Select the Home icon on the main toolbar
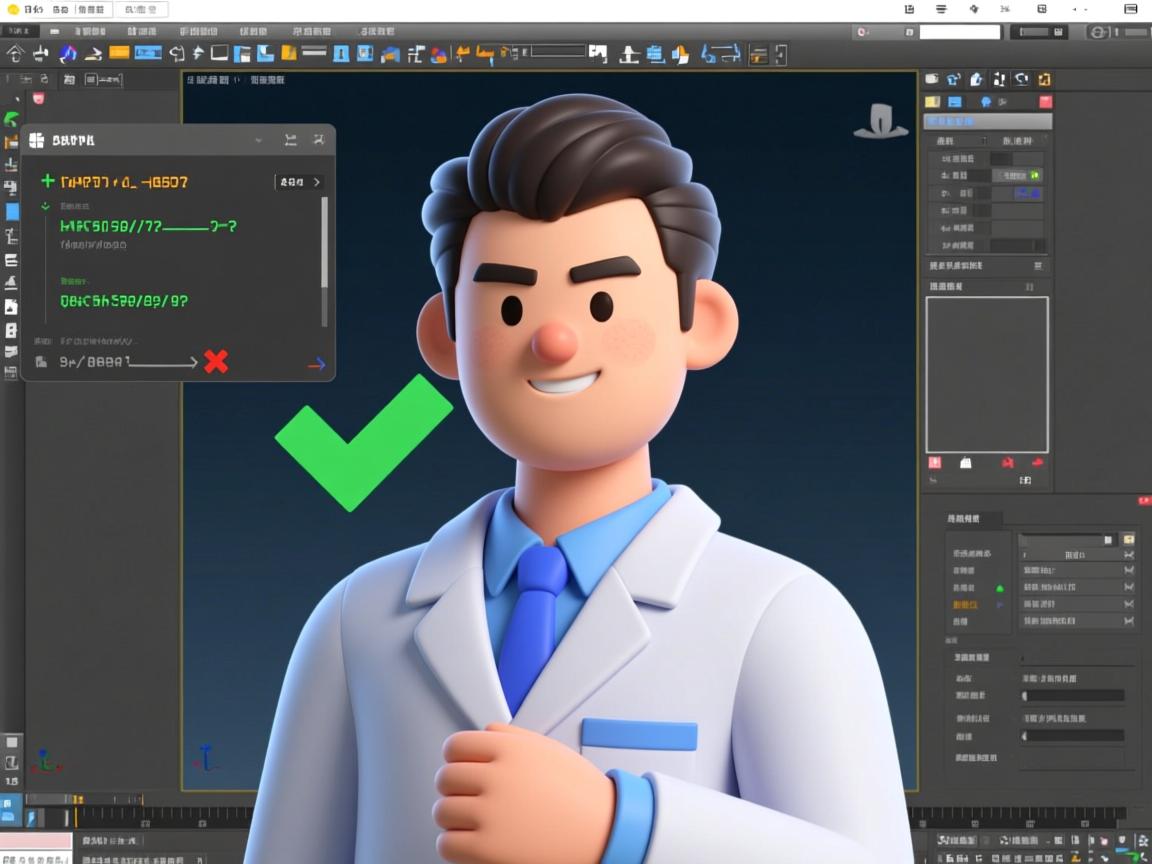 (x=14, y=54)
